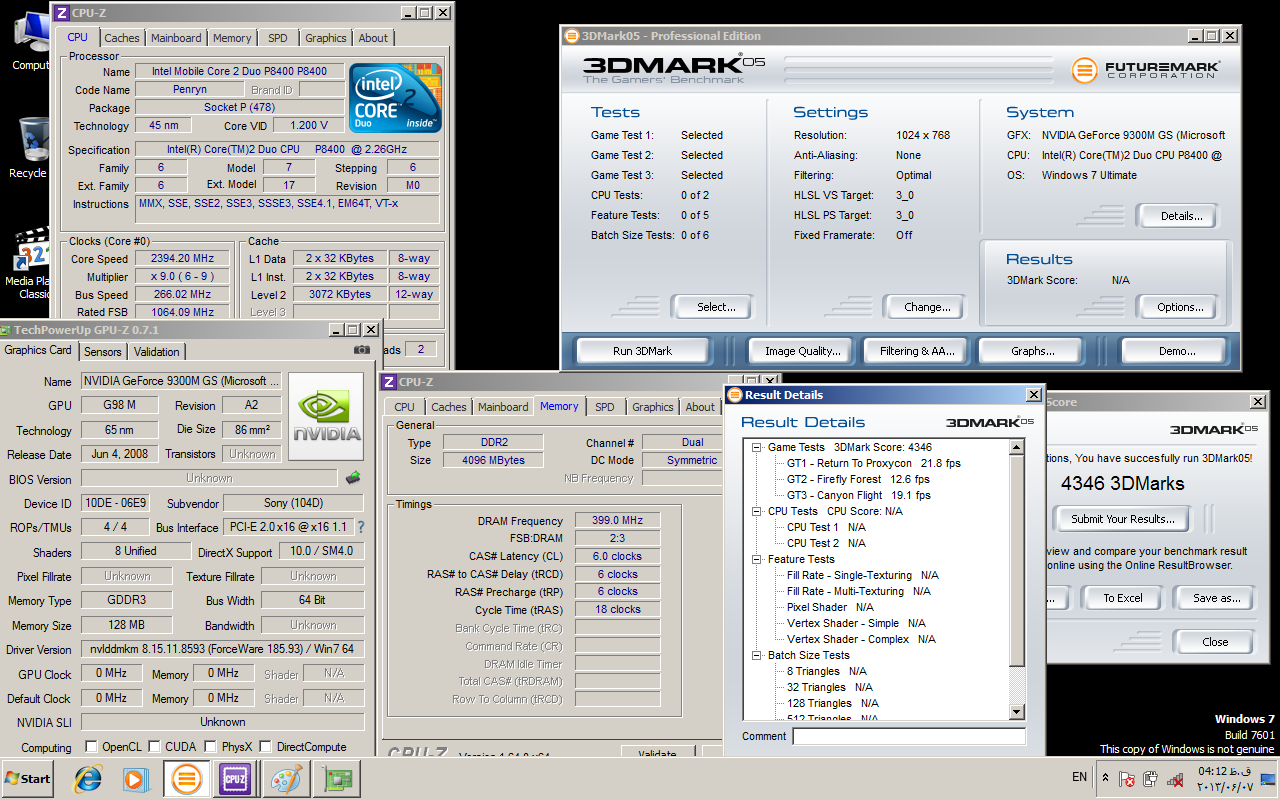Click Close button in score window
This screenshot has height=800, width=1280.
click(x=1215, y=642)
